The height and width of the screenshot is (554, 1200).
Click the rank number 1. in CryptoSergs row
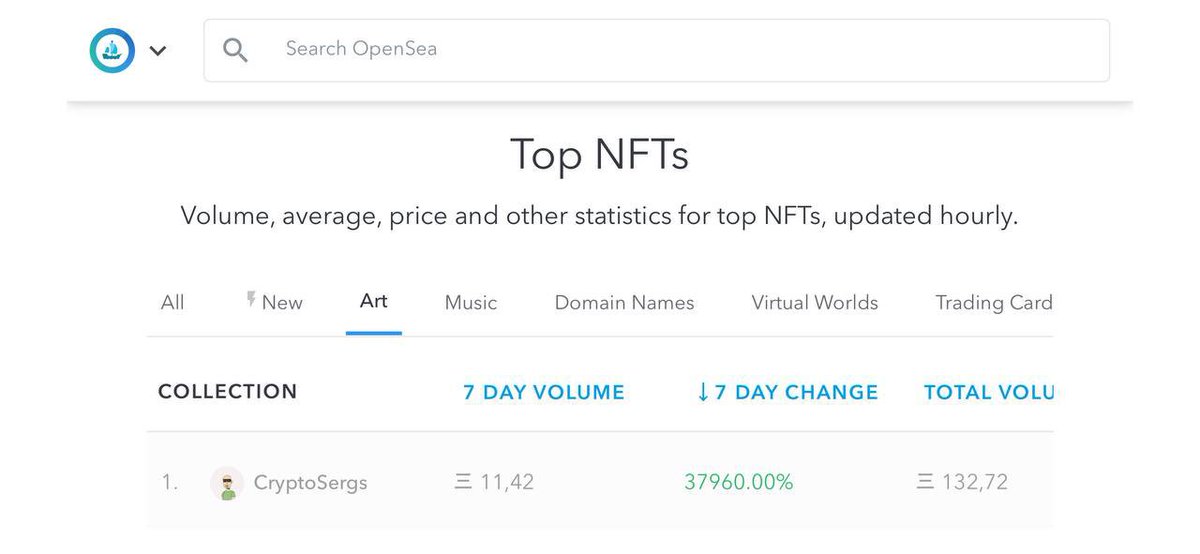click(x=170, y=483)
